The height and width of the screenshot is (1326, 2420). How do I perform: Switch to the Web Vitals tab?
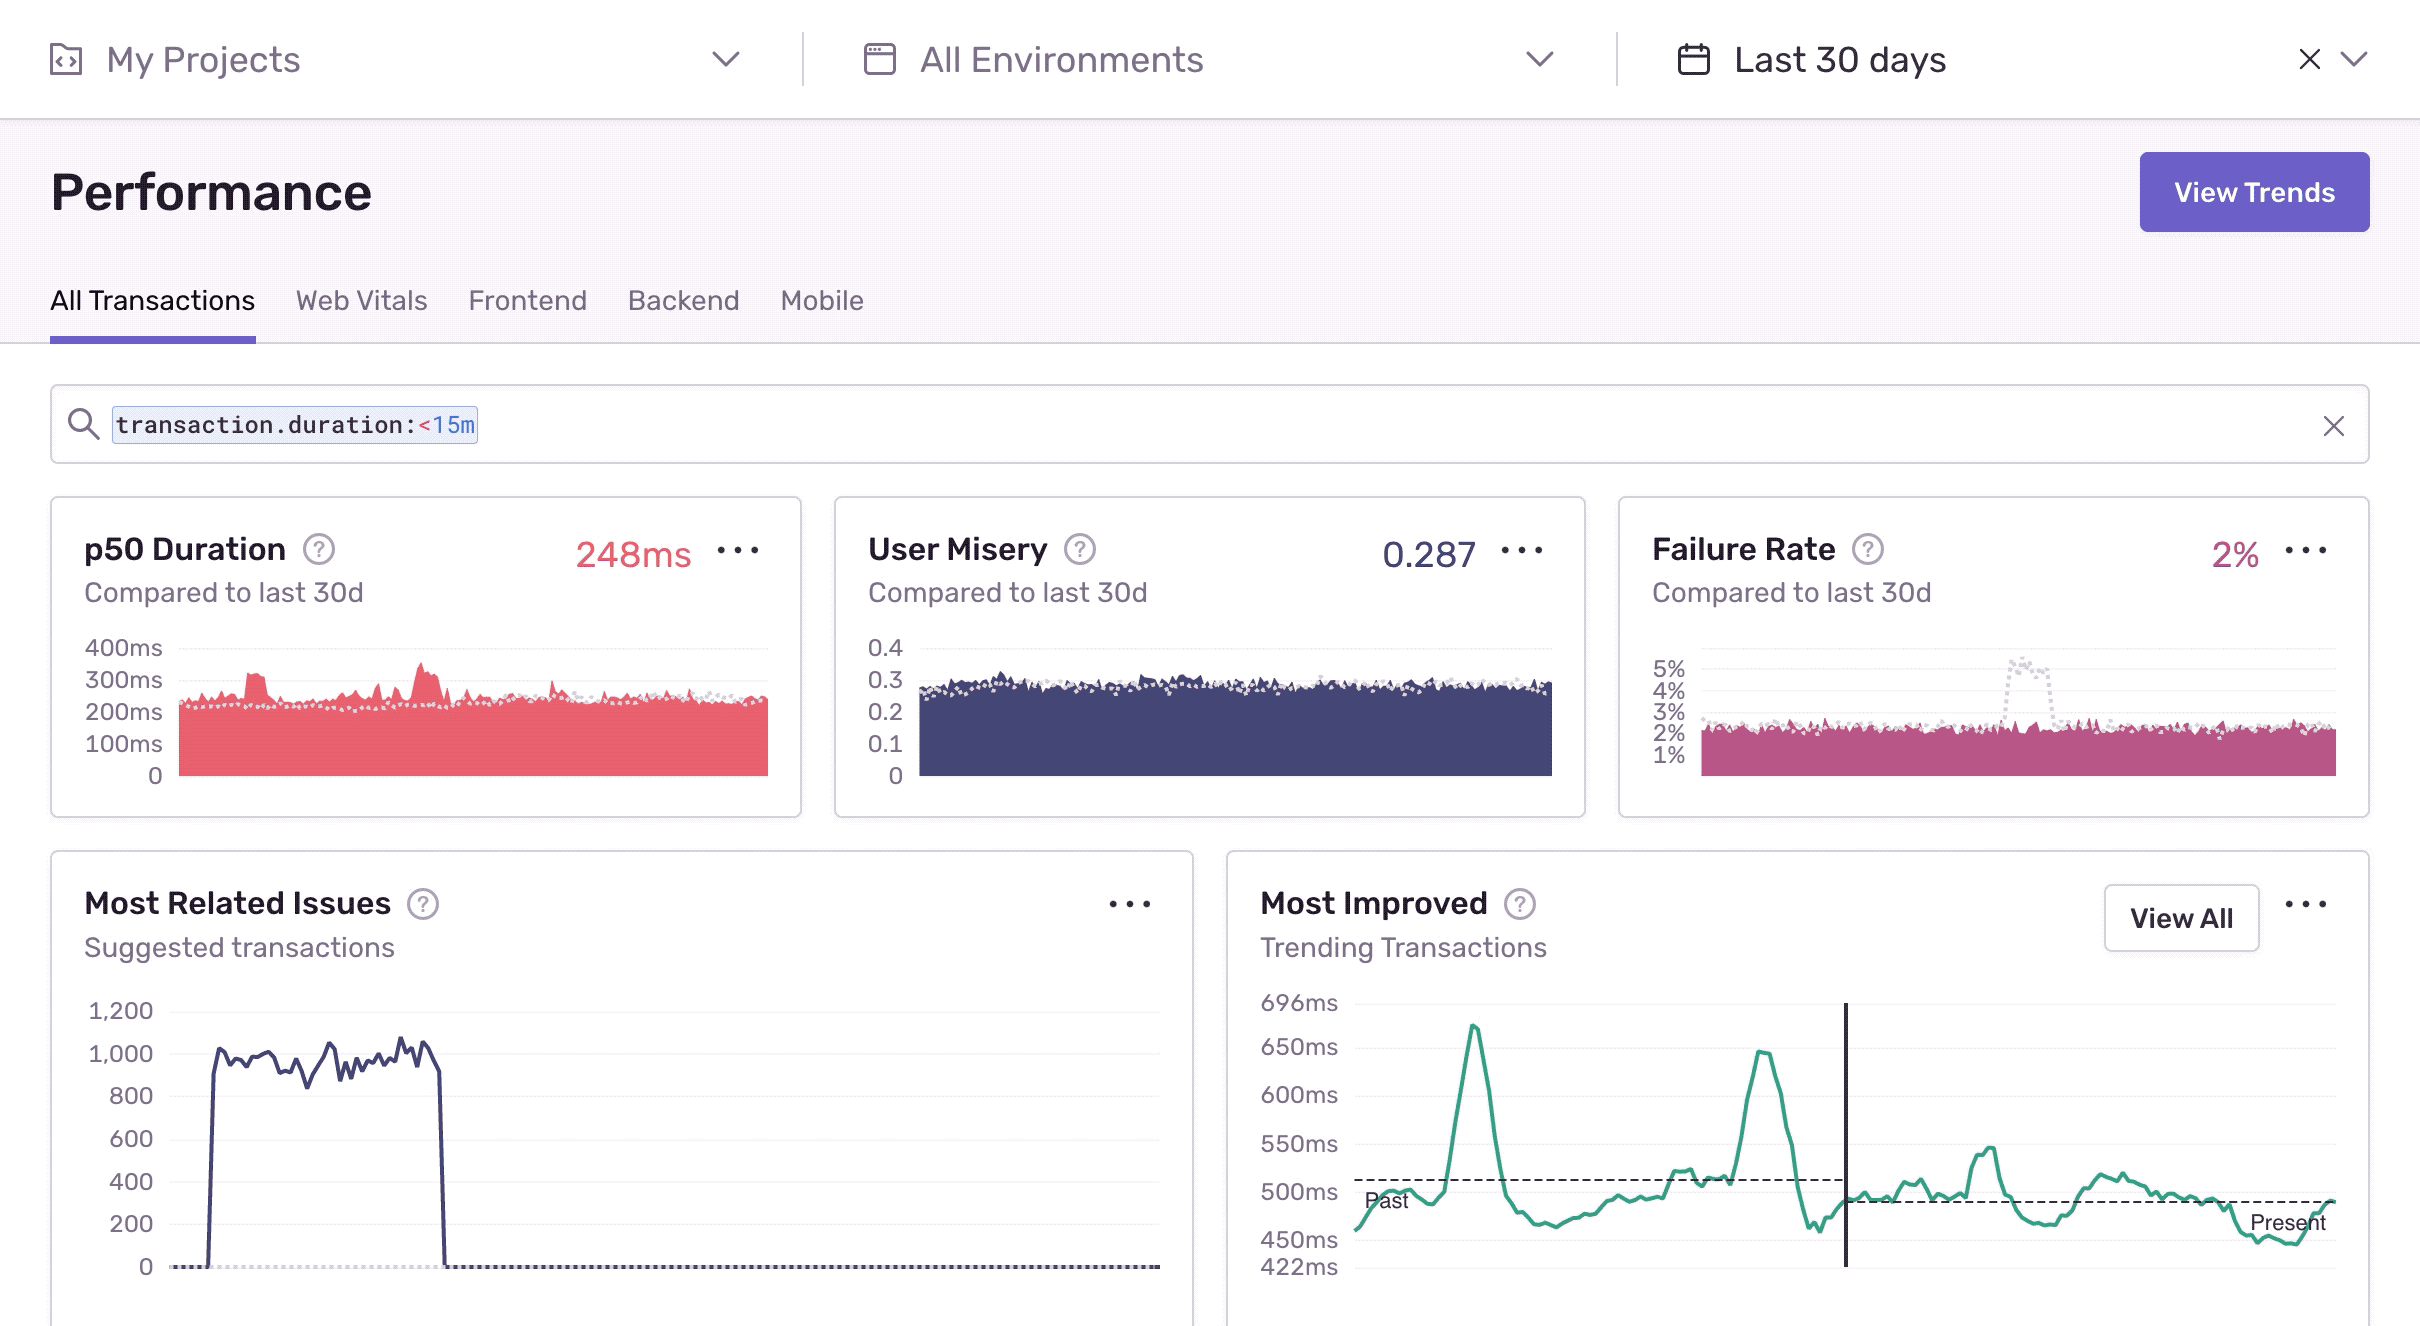(361, 301)
